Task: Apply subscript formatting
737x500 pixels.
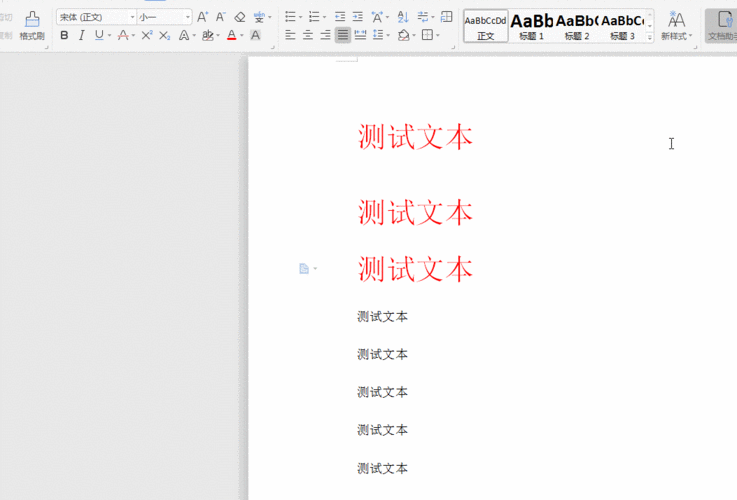Action: (164, 35)
